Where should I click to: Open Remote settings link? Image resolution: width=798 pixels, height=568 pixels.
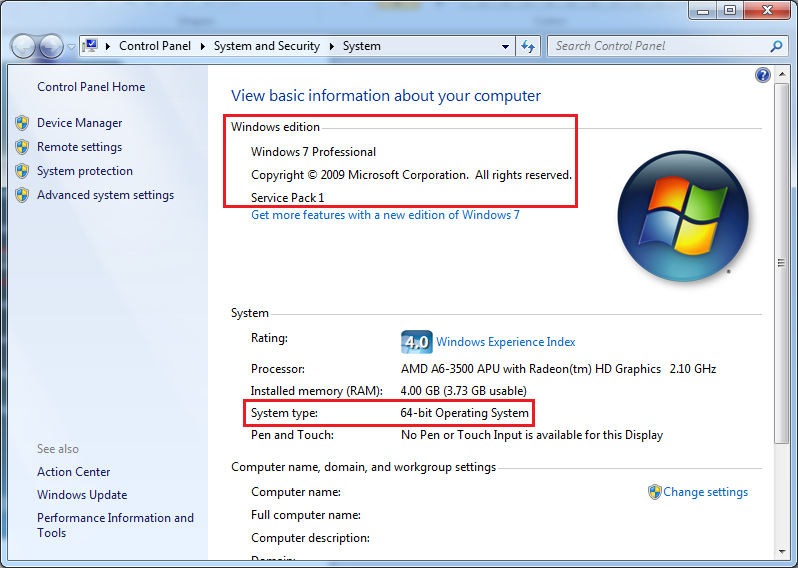pyautogui.click(x=79, y=147)
